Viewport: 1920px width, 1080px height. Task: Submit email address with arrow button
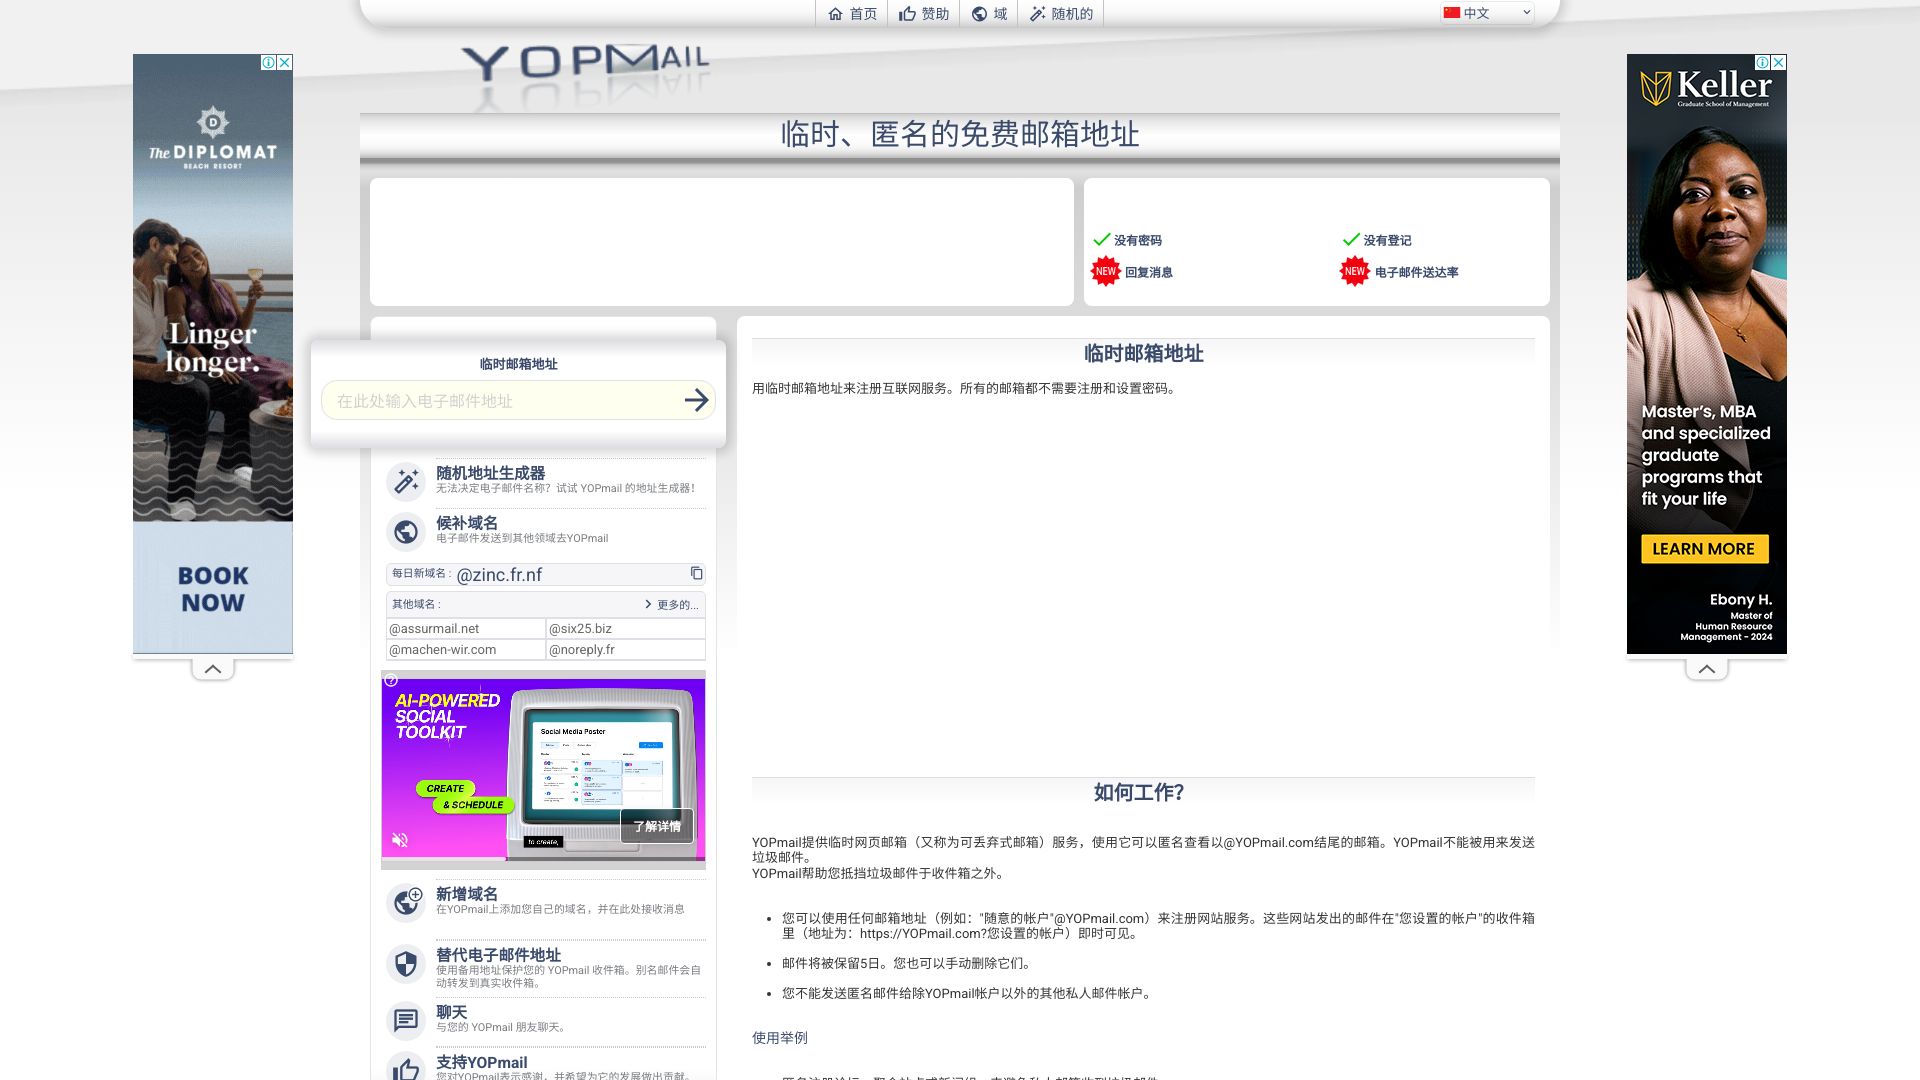coord(697,401)
